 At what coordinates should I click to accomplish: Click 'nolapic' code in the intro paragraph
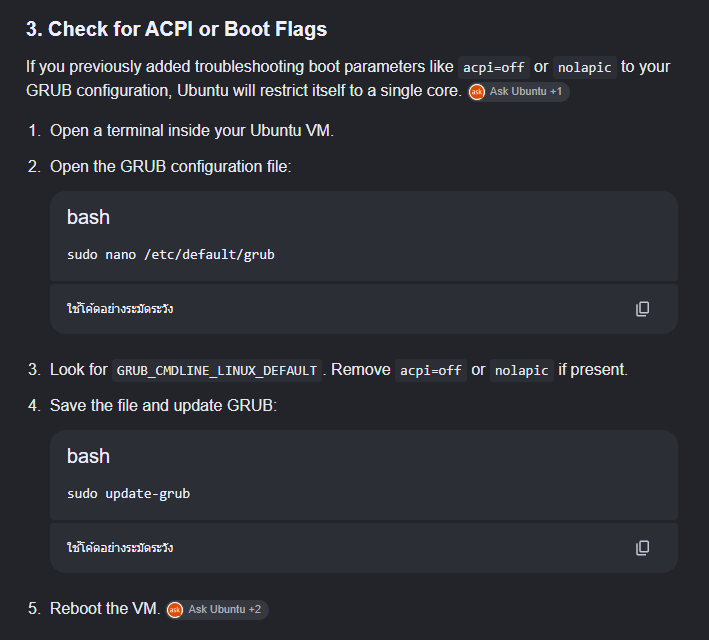(x=584, y=68)
